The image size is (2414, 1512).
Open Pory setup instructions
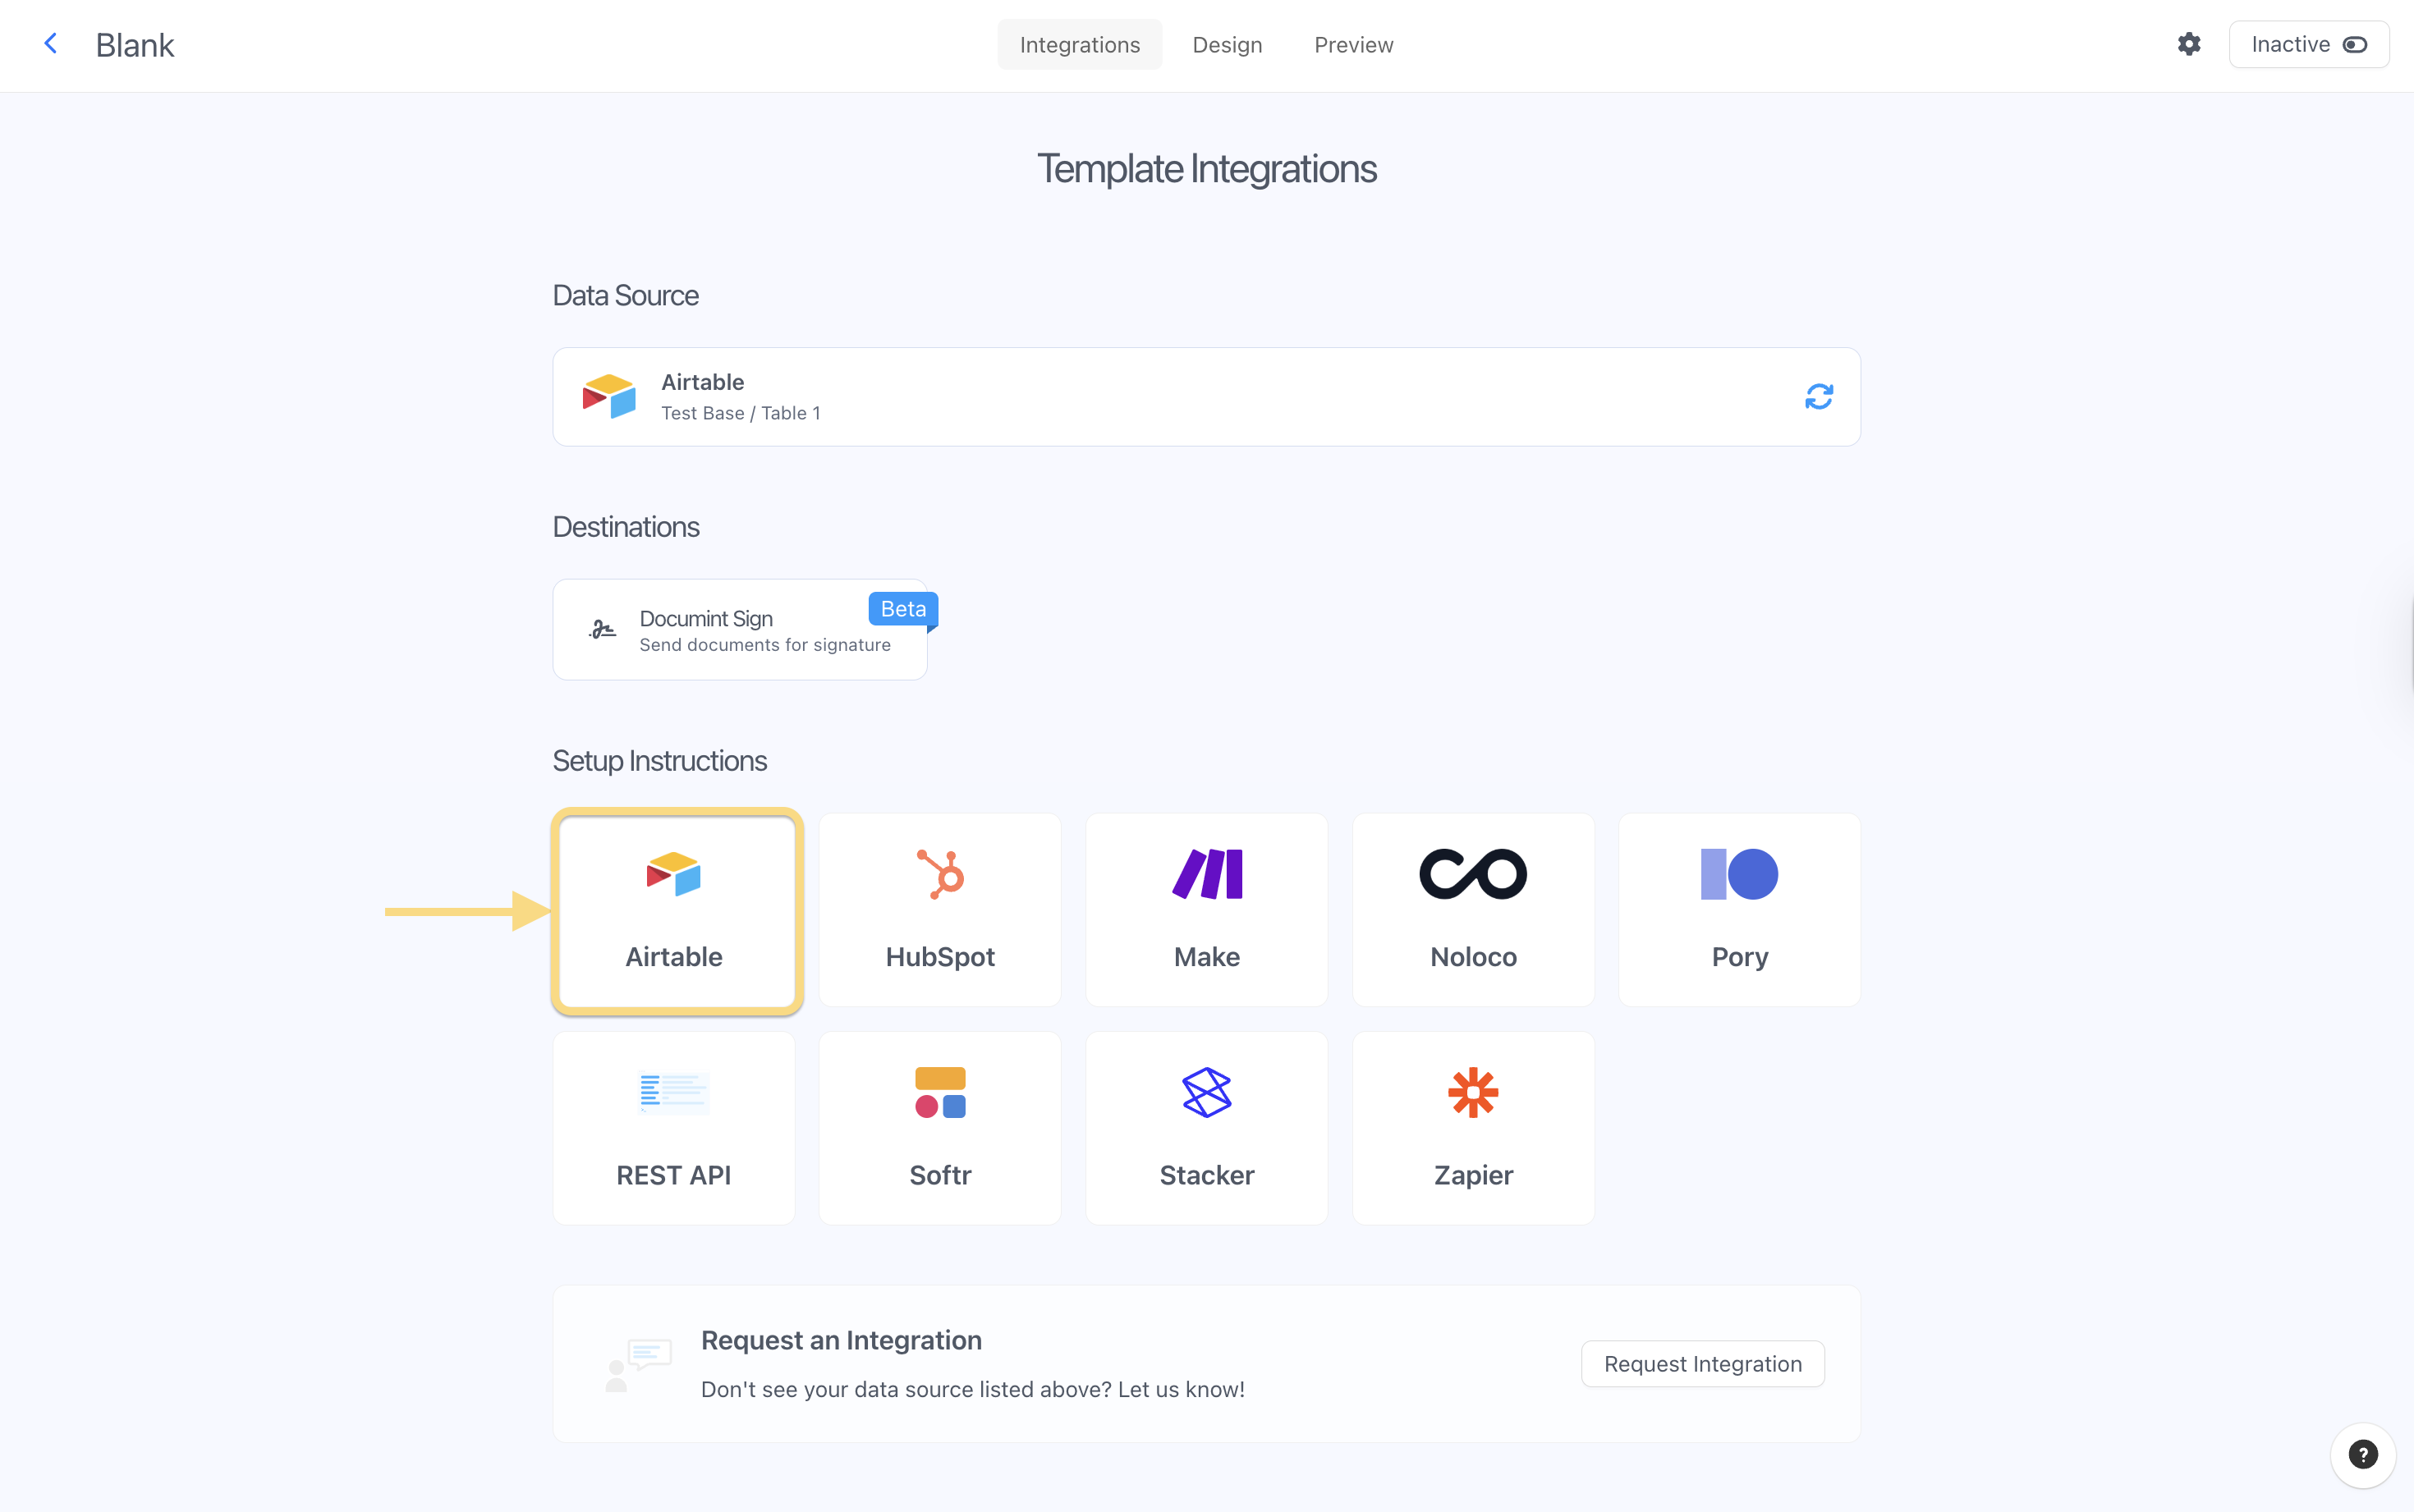(x=1739, y=909)
